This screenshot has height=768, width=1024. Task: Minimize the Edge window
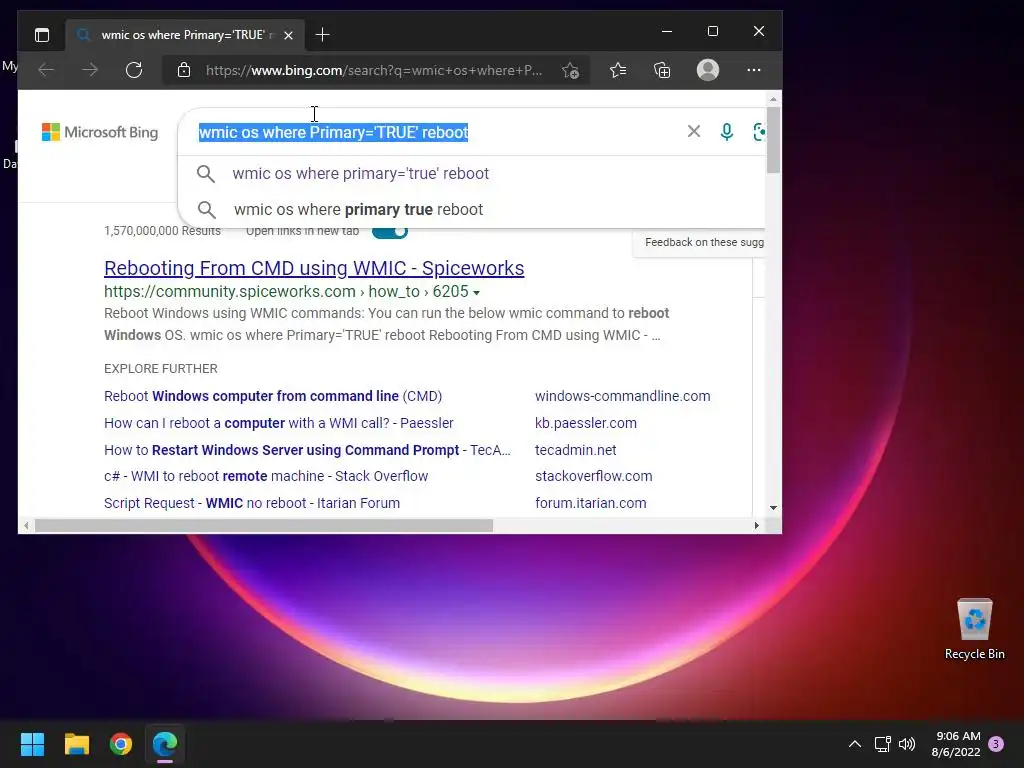click(667, 31)
